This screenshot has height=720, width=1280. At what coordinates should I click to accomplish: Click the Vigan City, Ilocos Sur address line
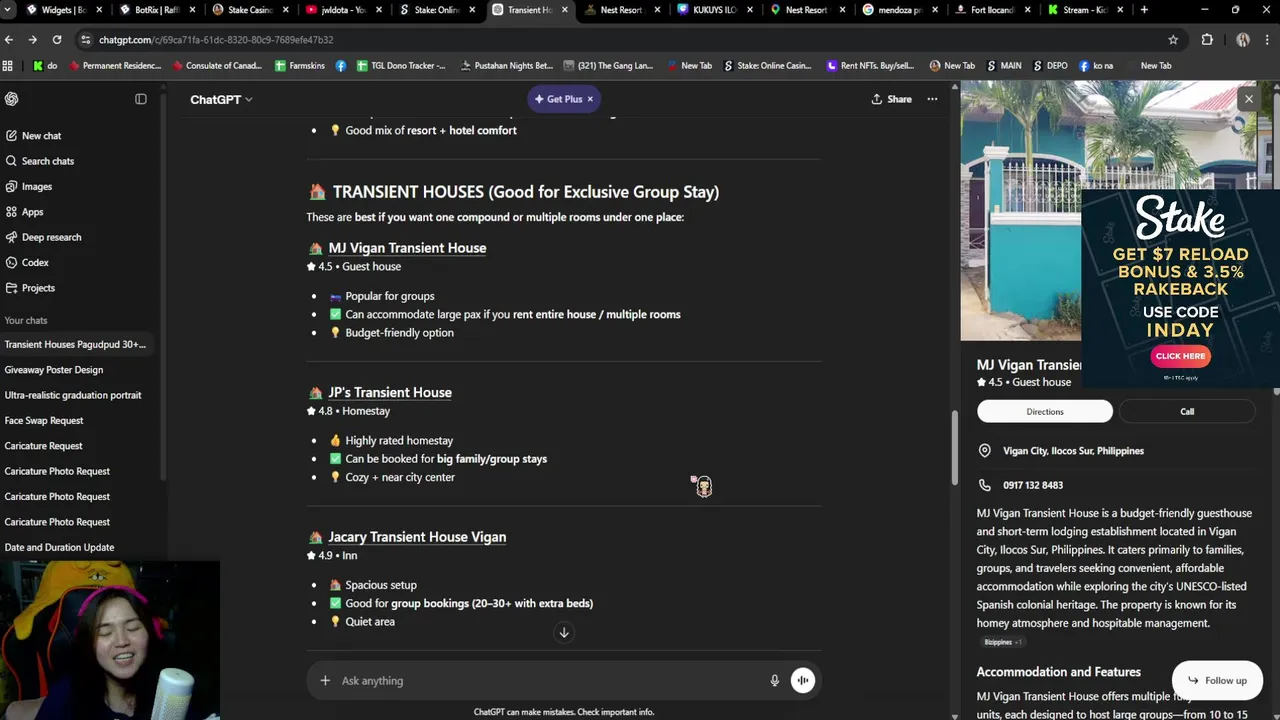pos(1073,451)
